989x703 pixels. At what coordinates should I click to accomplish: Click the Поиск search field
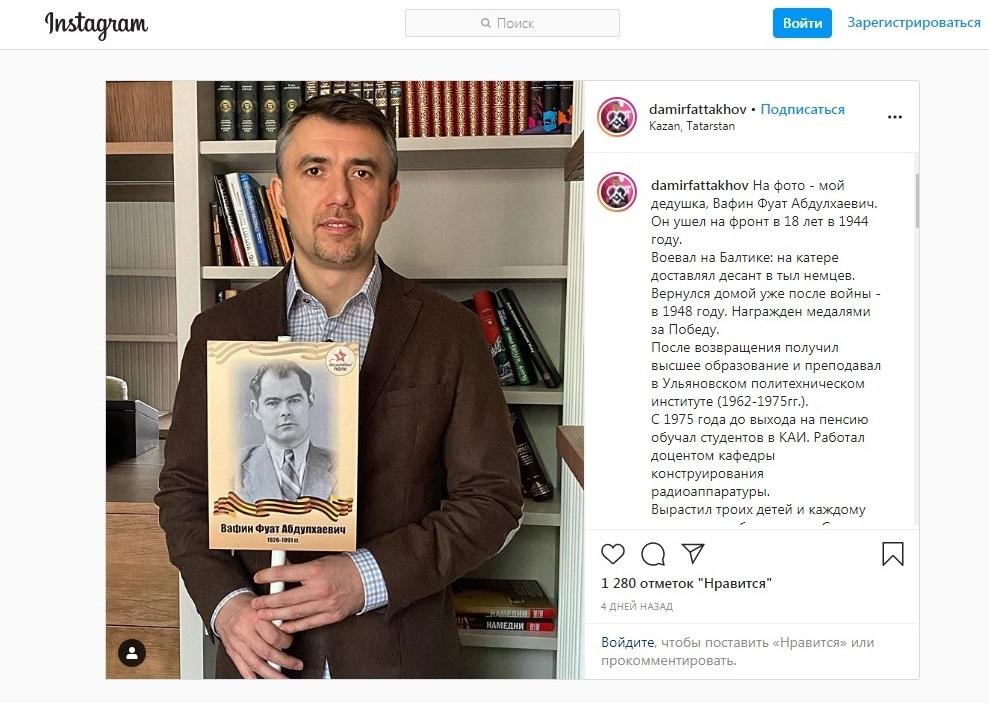point(512,23)
